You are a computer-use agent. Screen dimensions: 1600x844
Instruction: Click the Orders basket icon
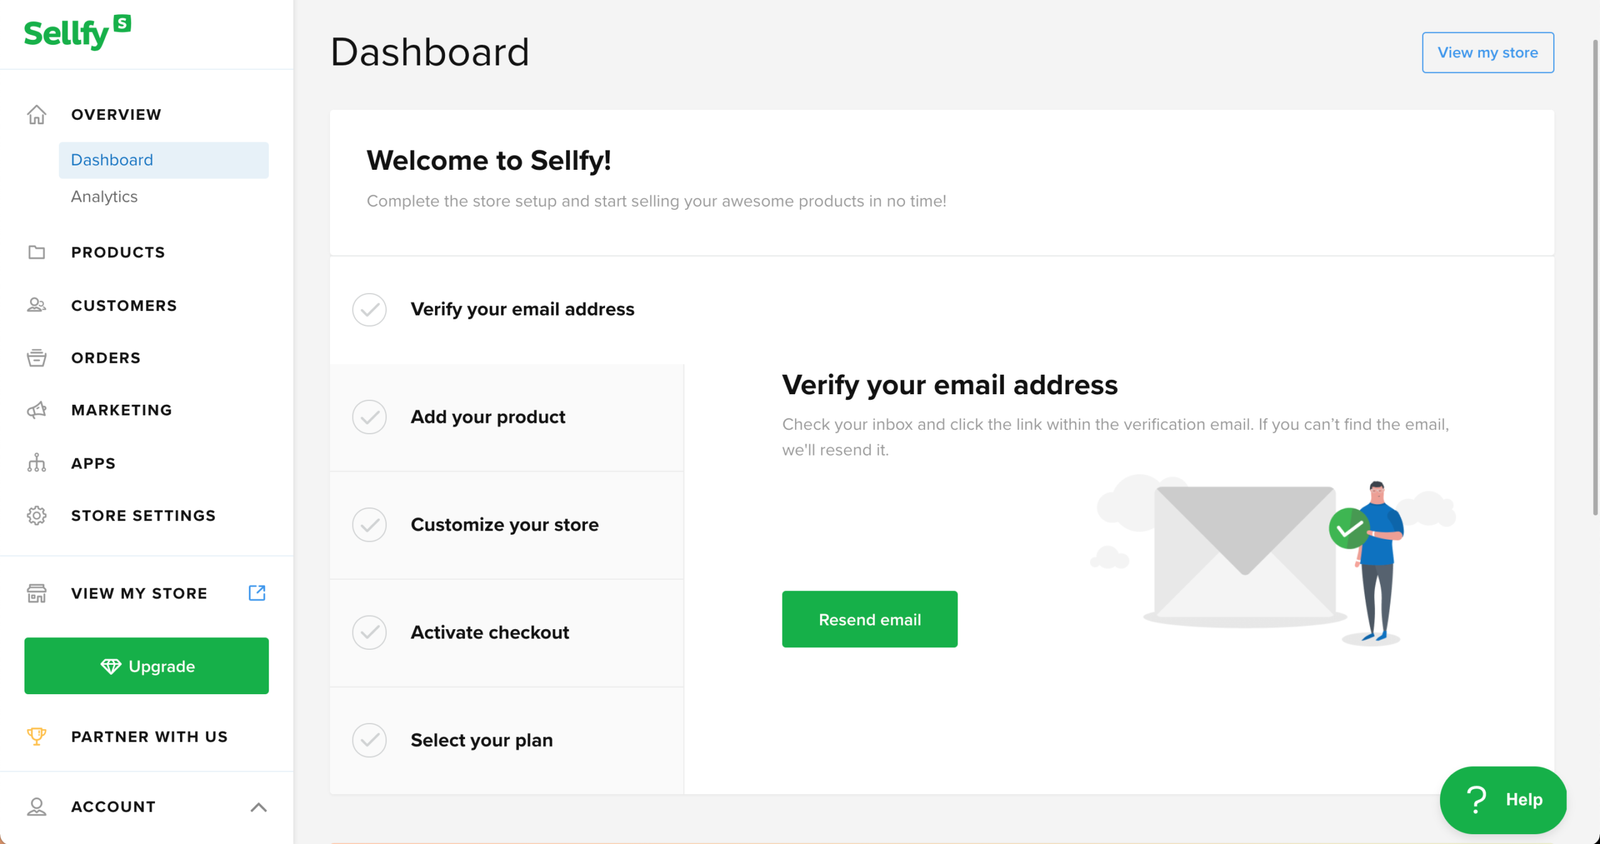pos(37,358)
